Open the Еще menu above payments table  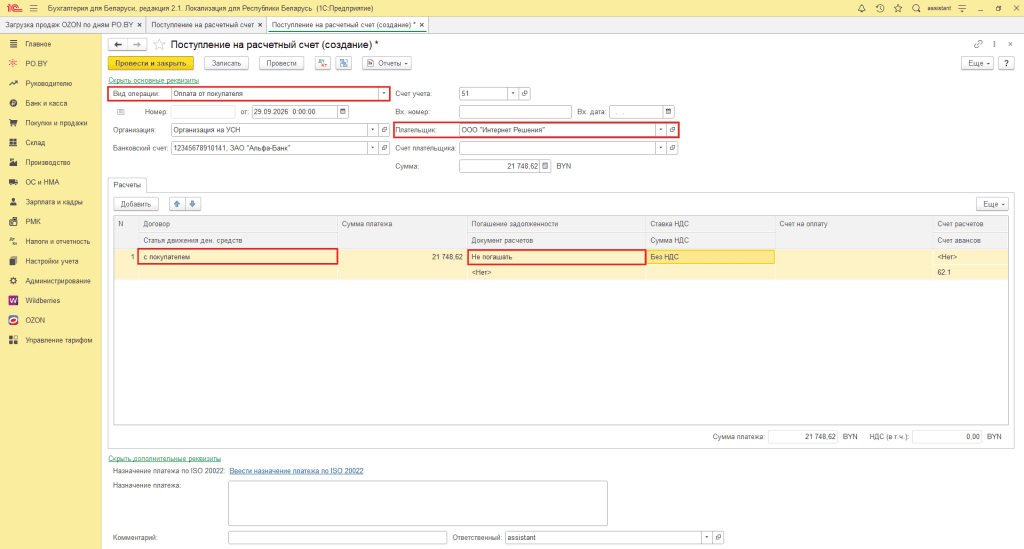[993, 204]
